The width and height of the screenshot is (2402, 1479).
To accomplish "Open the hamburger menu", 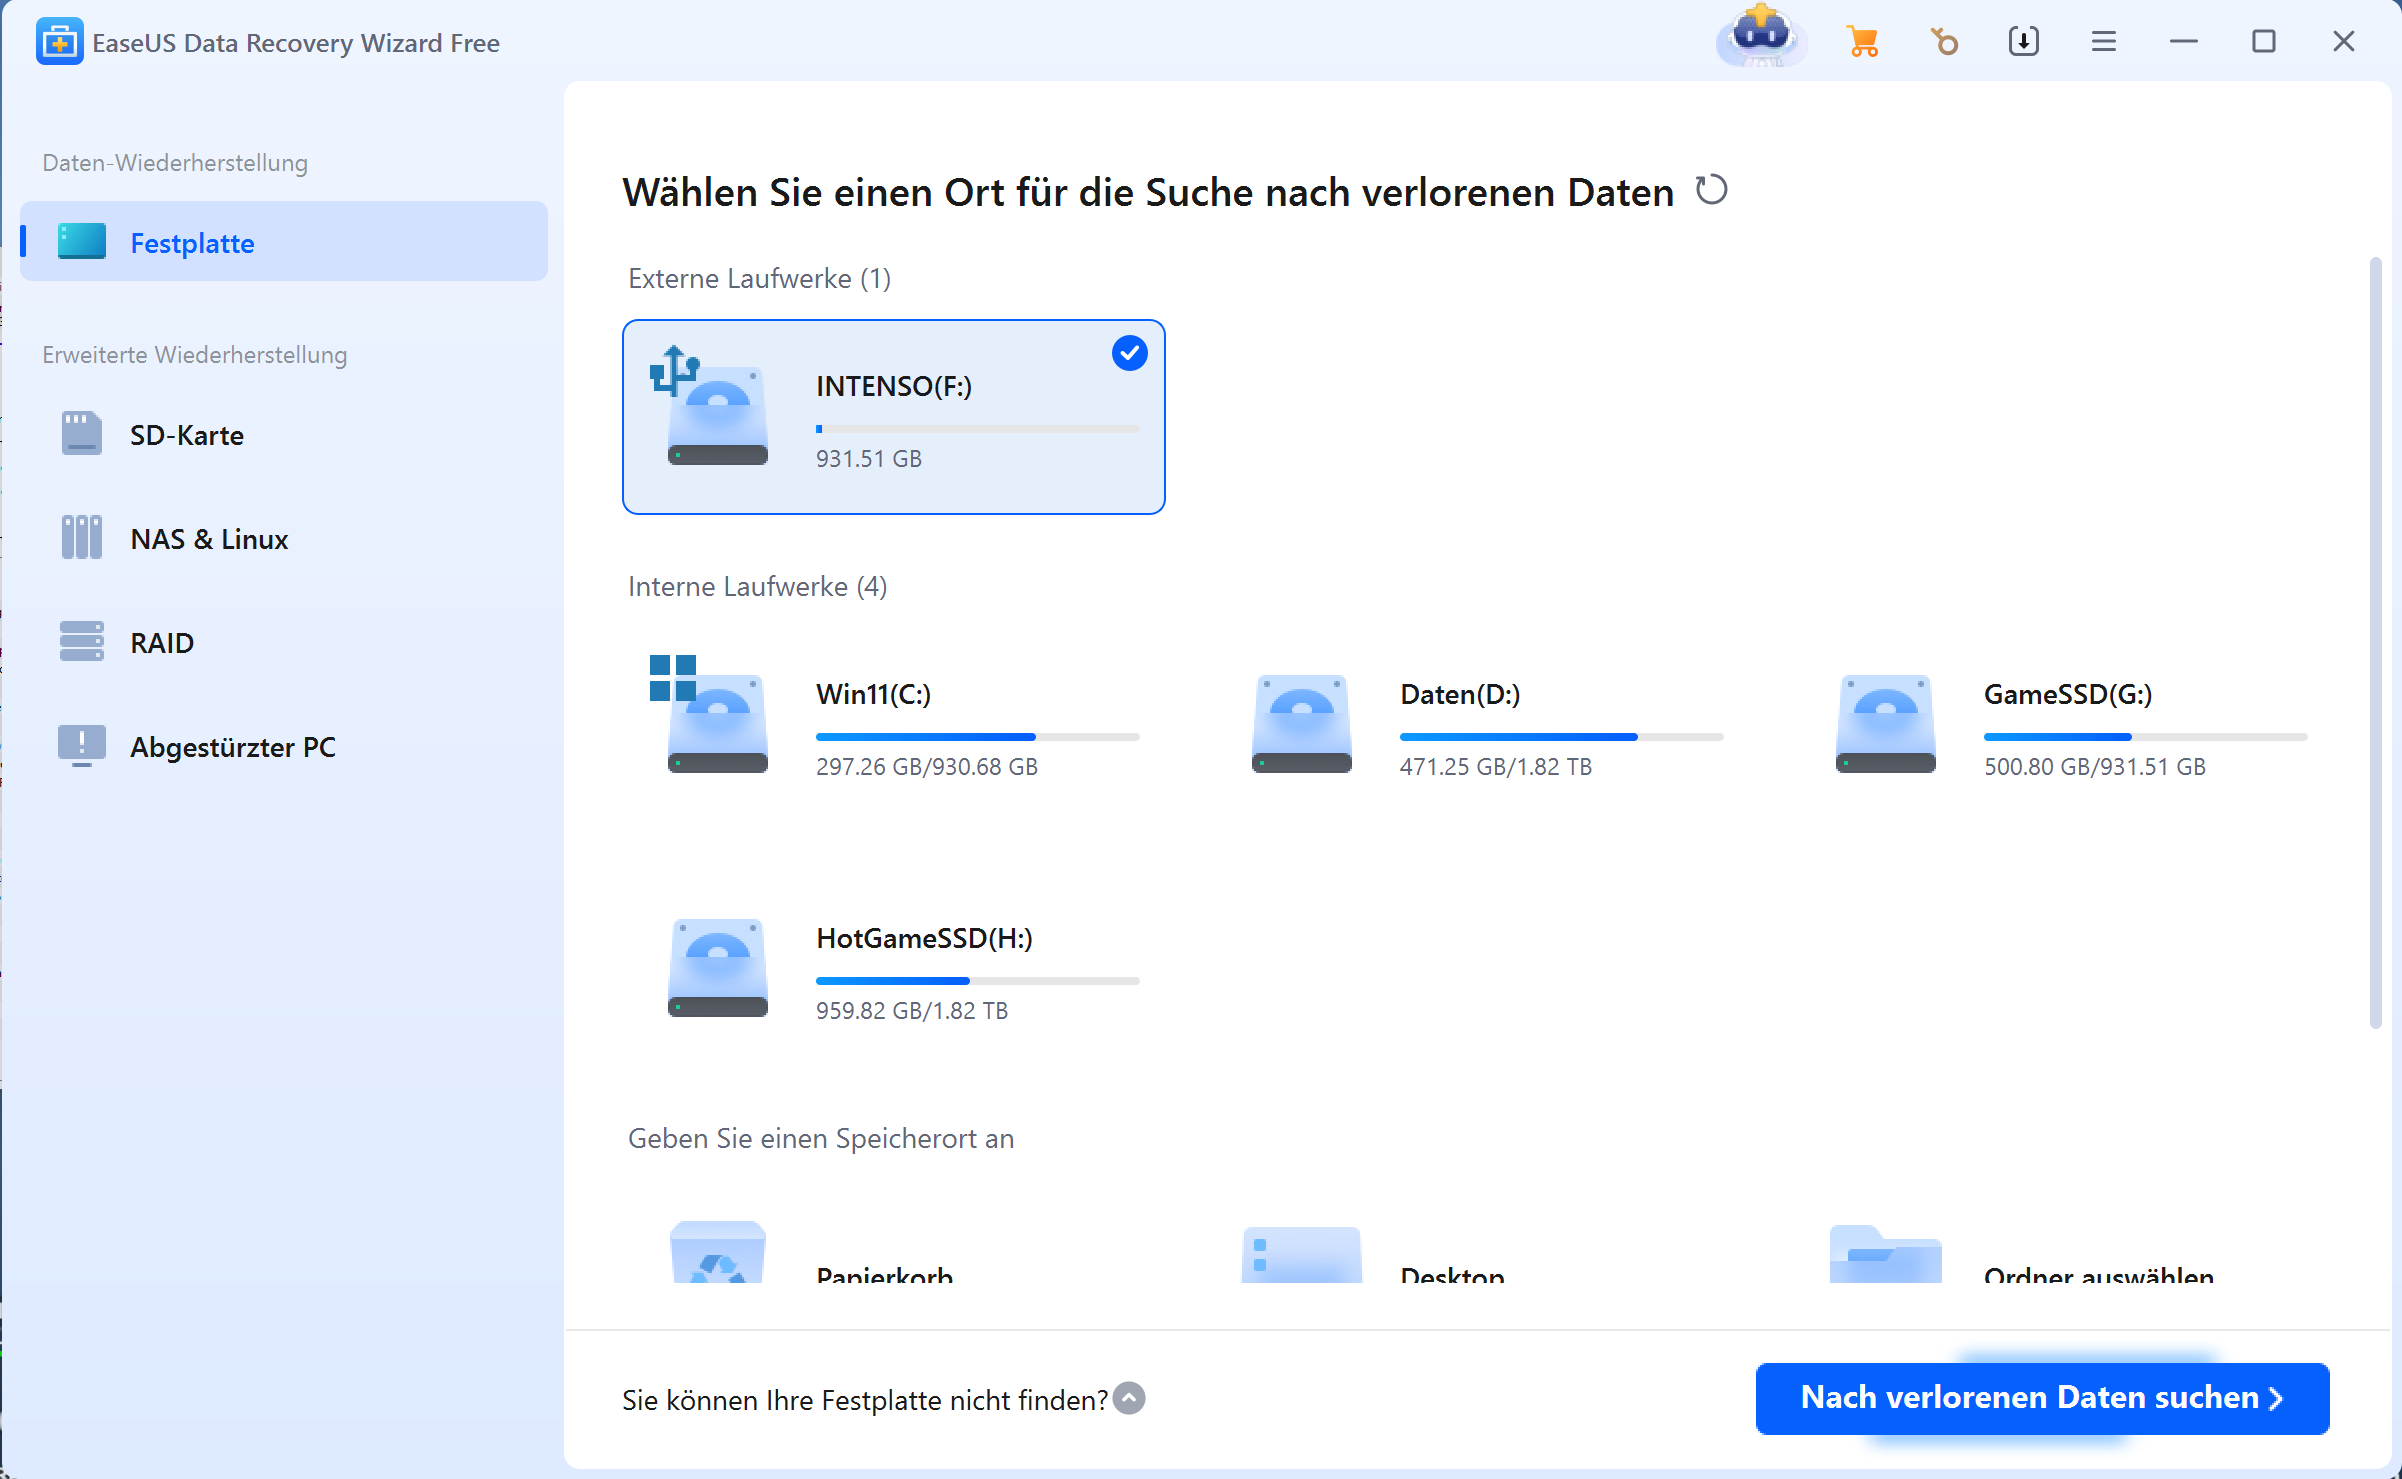I will [x=2103, y=42].
